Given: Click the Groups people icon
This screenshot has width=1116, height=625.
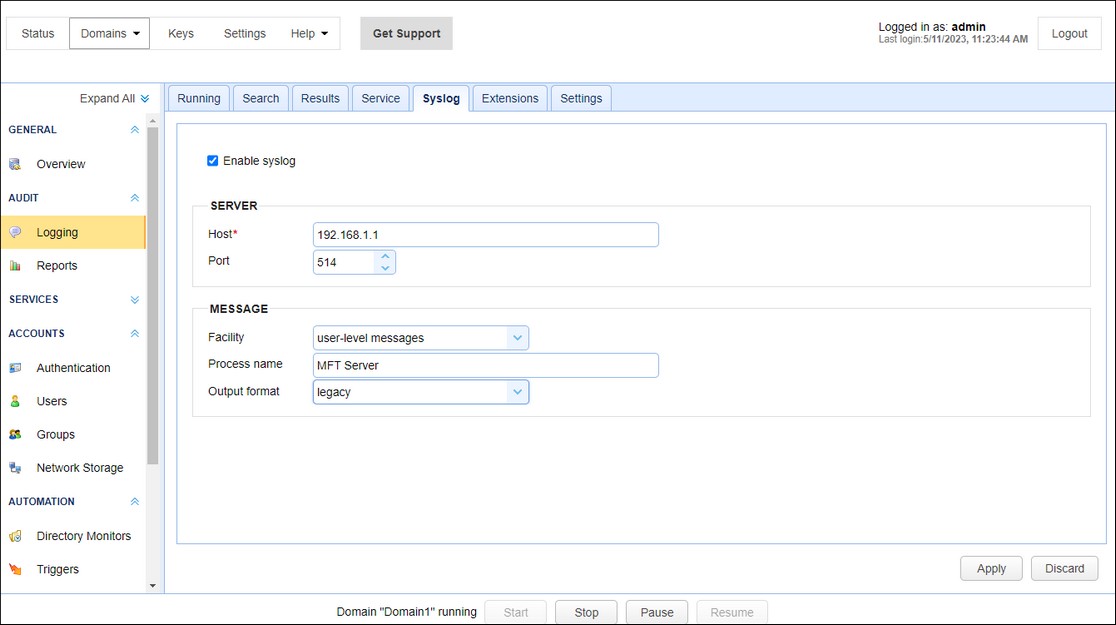Looking at the screenshot, I should [x=15, y=434].
